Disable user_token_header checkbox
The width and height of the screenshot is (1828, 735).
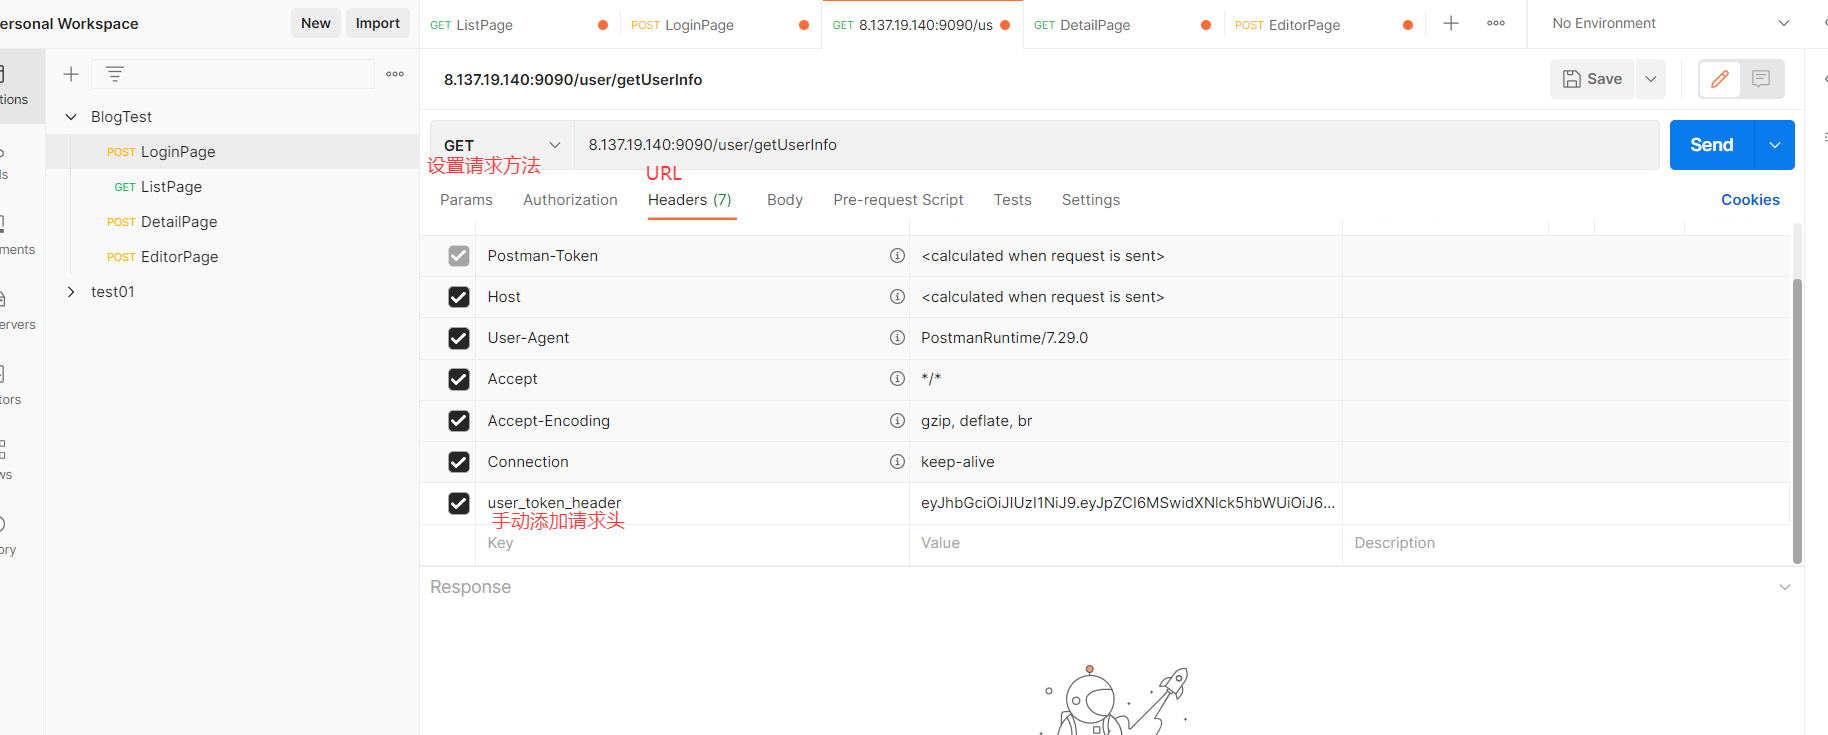tap(459, 503)
